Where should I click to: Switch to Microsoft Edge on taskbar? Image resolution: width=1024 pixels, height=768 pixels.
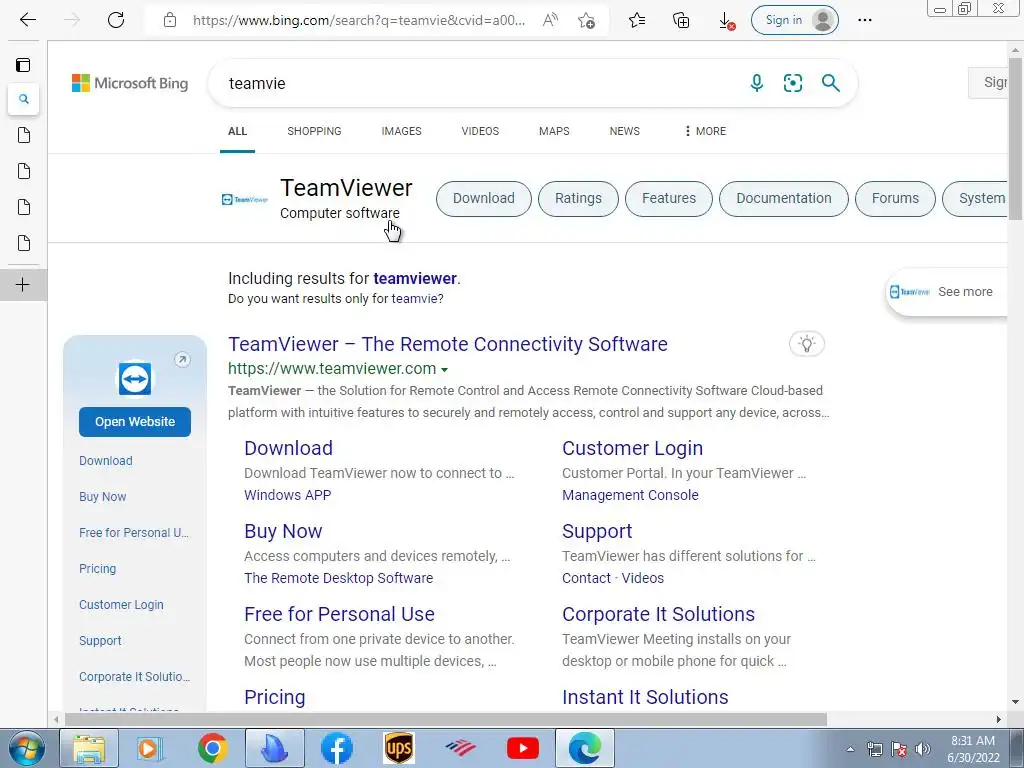pos(584,748)
